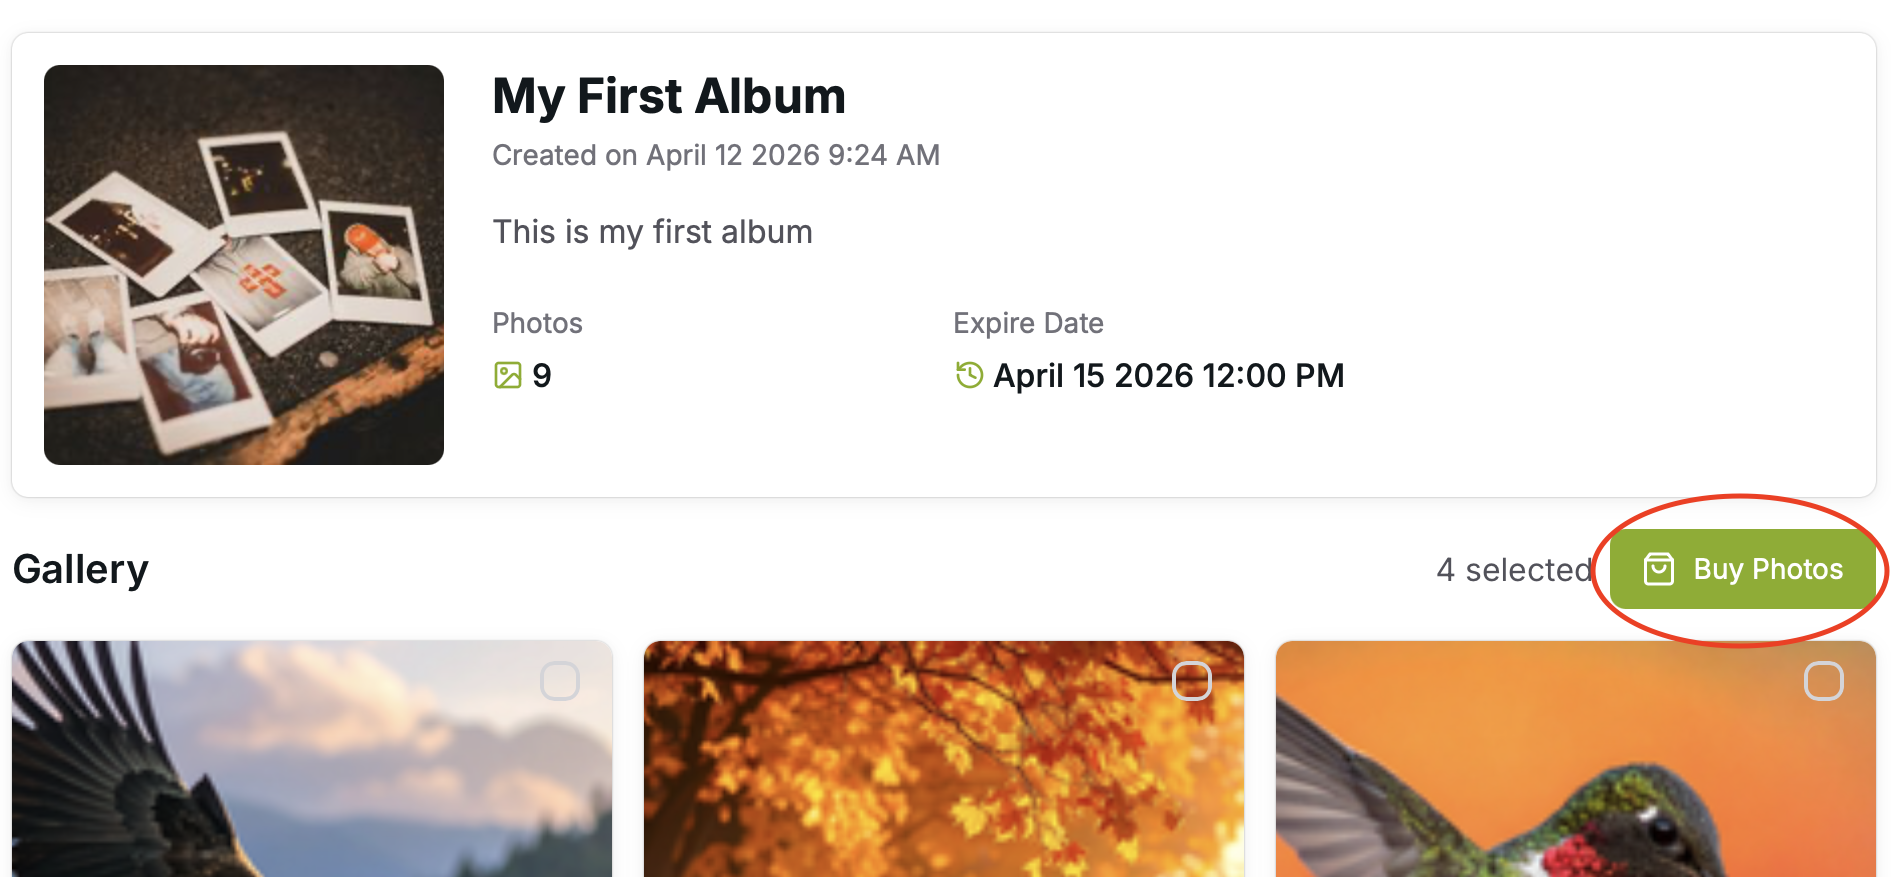1891x877 pixels.
Task: Click the "4 selected" counter text
Action: pos(1514,570)
